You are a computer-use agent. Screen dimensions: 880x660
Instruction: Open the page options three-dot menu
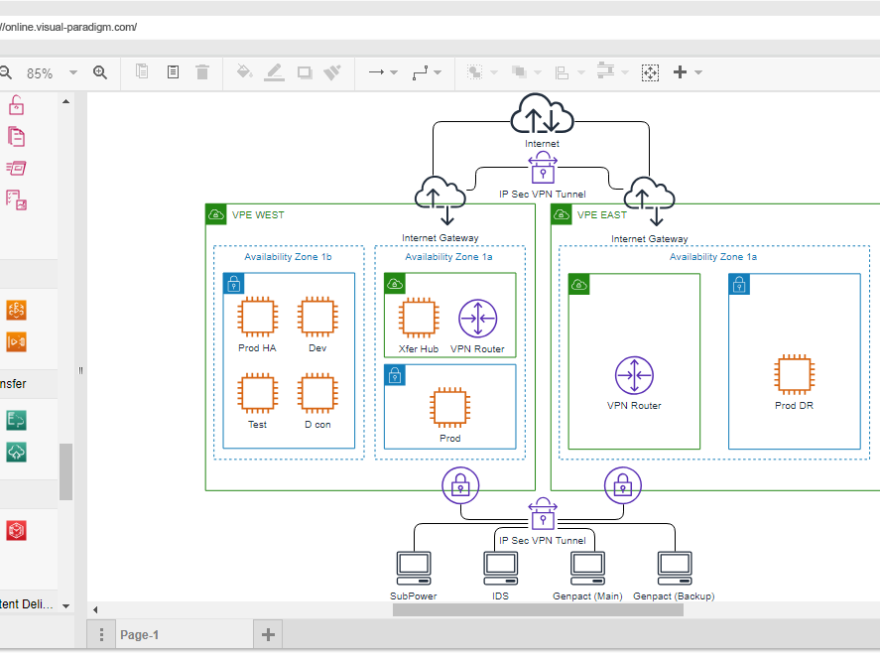coord(101,634)
